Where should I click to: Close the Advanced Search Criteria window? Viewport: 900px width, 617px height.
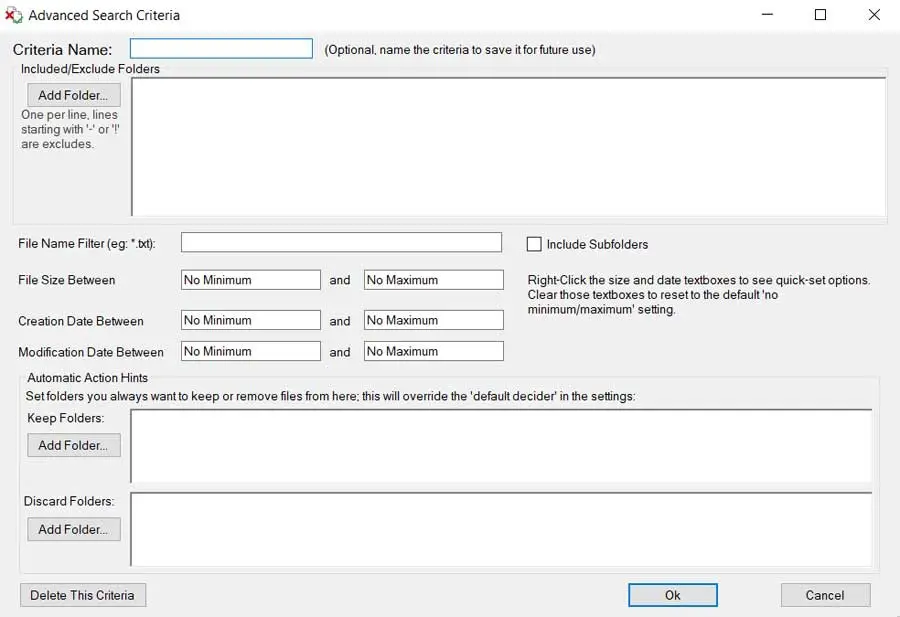click(873, 15)
